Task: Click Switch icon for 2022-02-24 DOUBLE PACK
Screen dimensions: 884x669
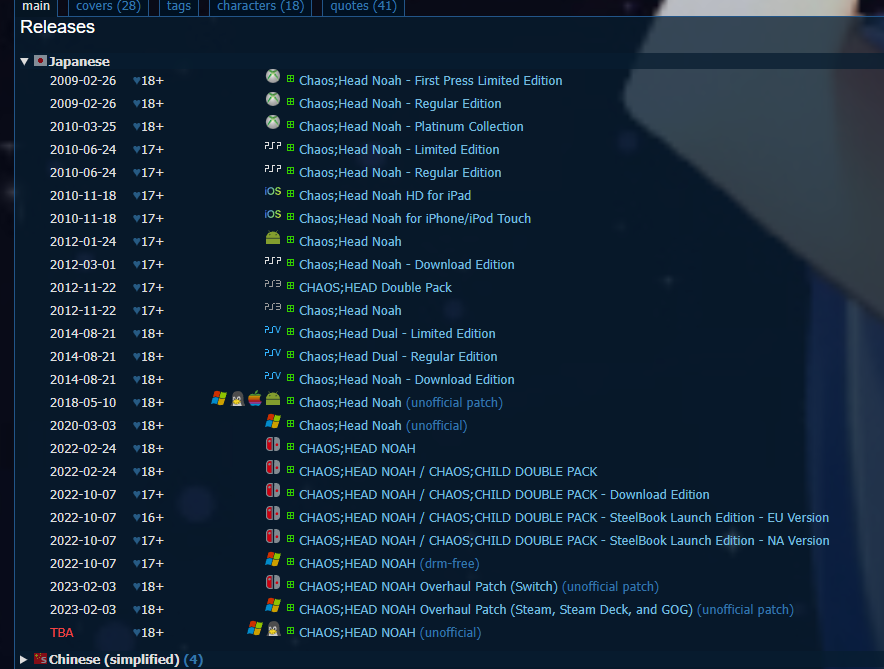Action: (273, 467)
